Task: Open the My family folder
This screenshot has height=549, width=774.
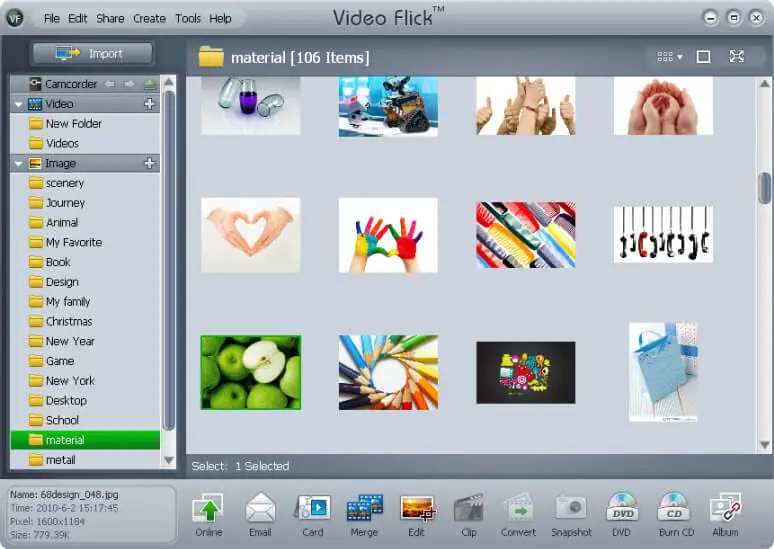Action: 85,302
